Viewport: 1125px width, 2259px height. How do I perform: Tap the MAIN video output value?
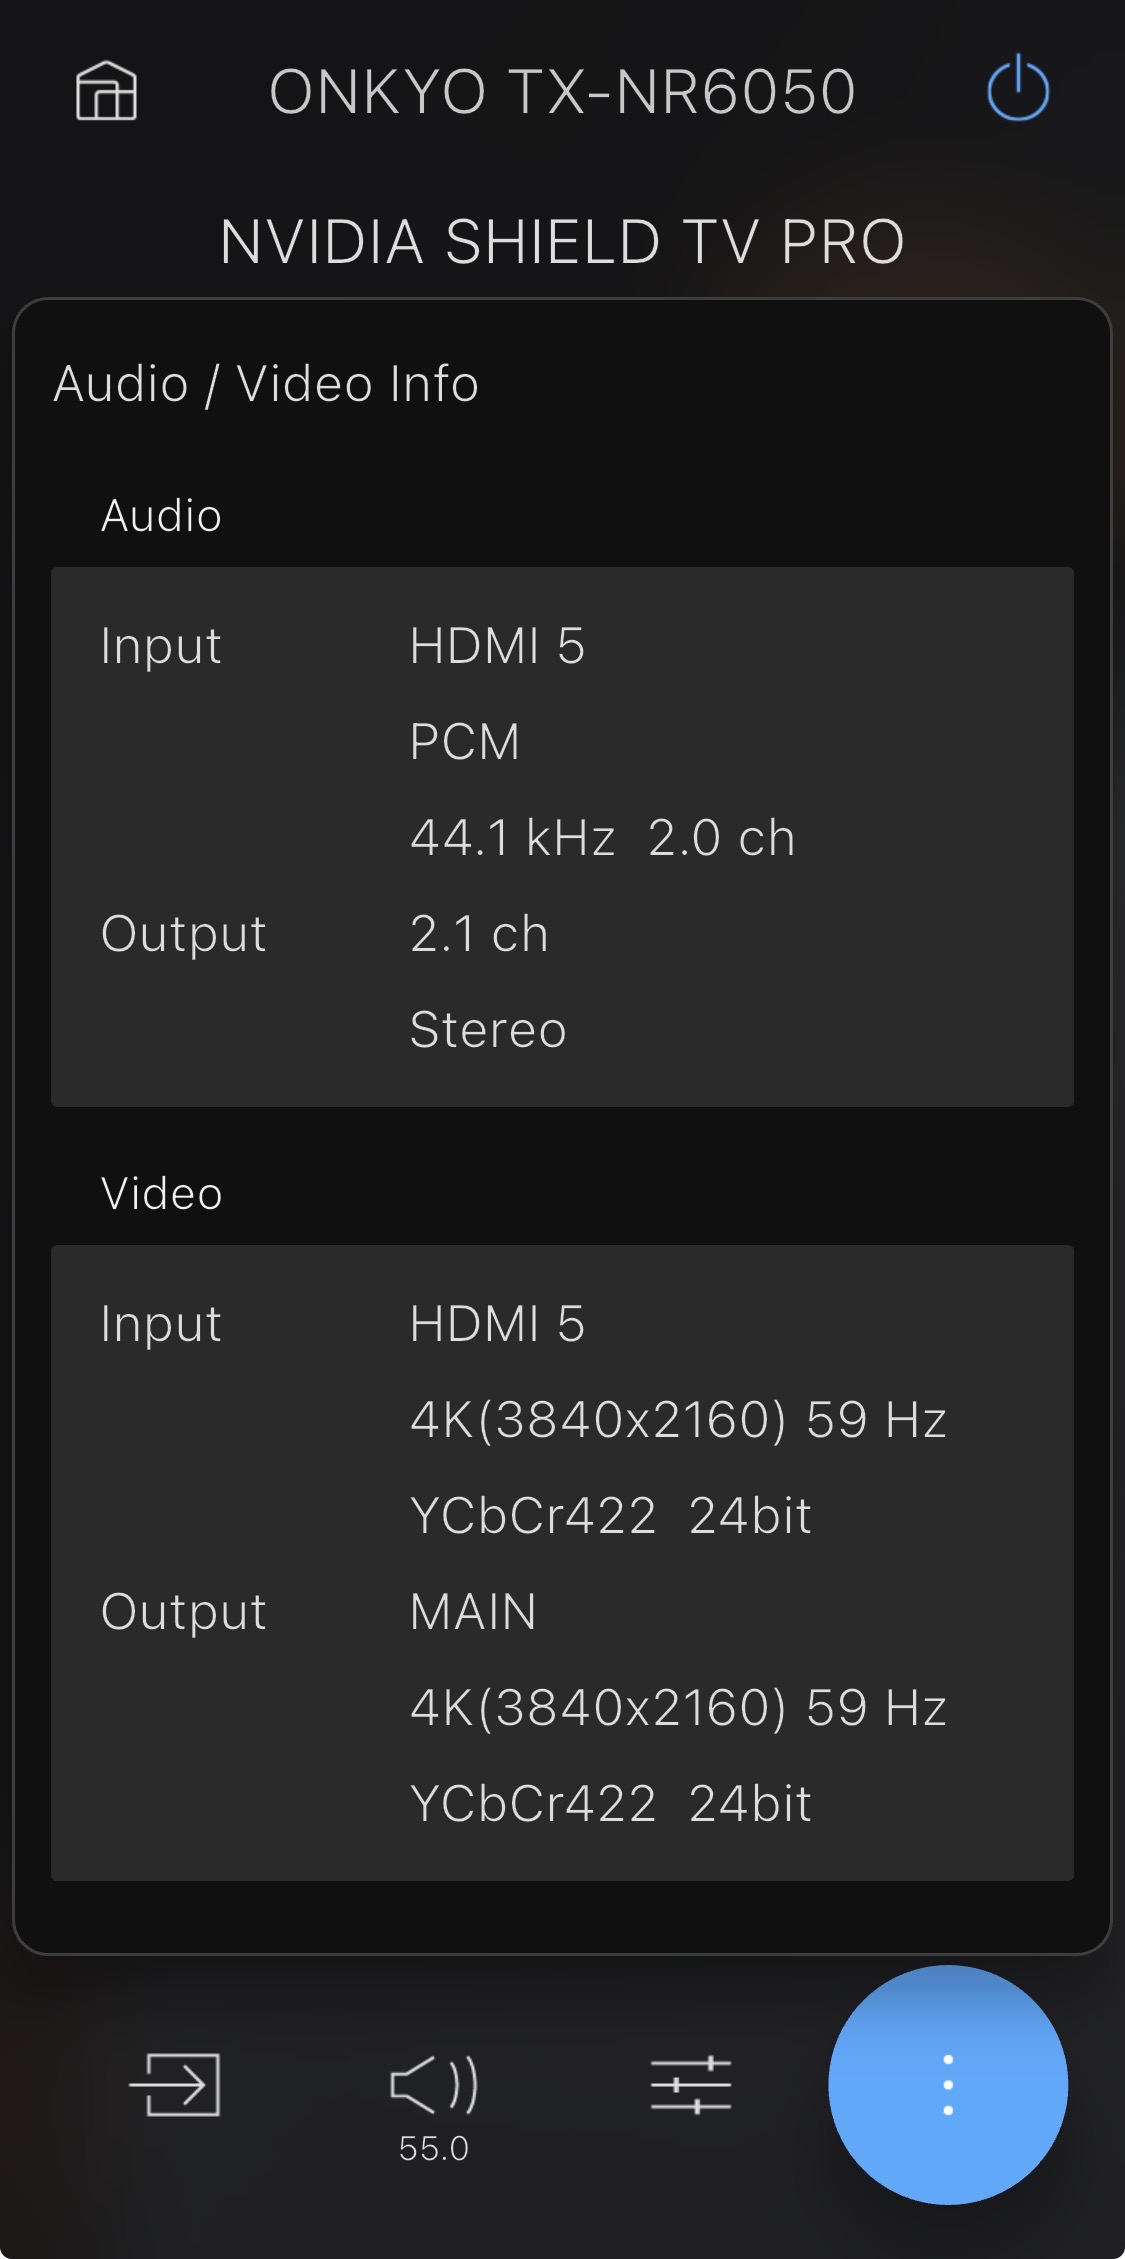point(473,1612)
